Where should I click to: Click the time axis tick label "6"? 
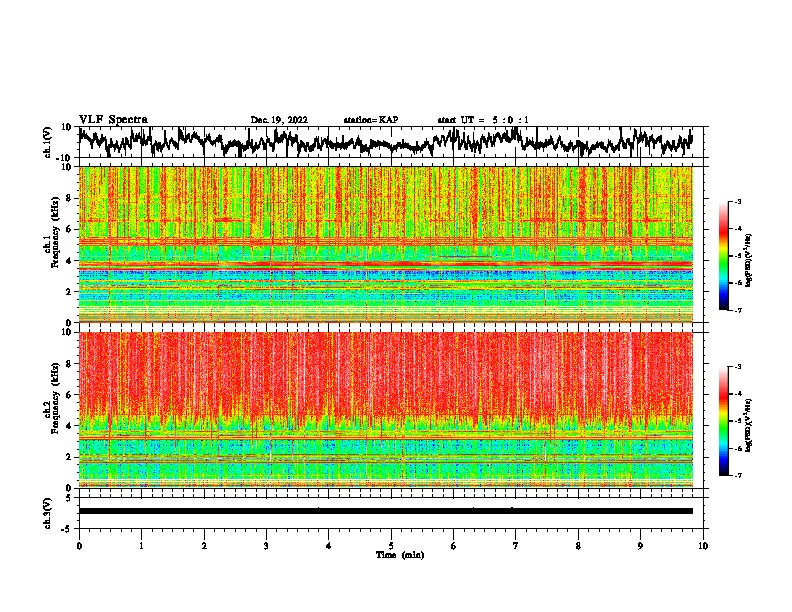(454, 546)
